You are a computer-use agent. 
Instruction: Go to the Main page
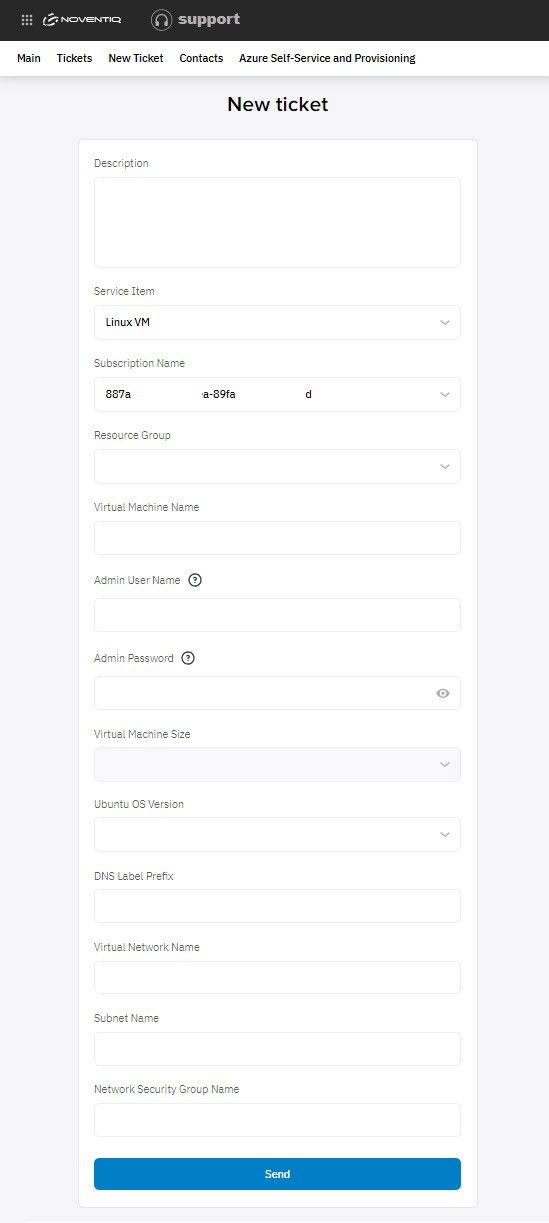point(29,58)
